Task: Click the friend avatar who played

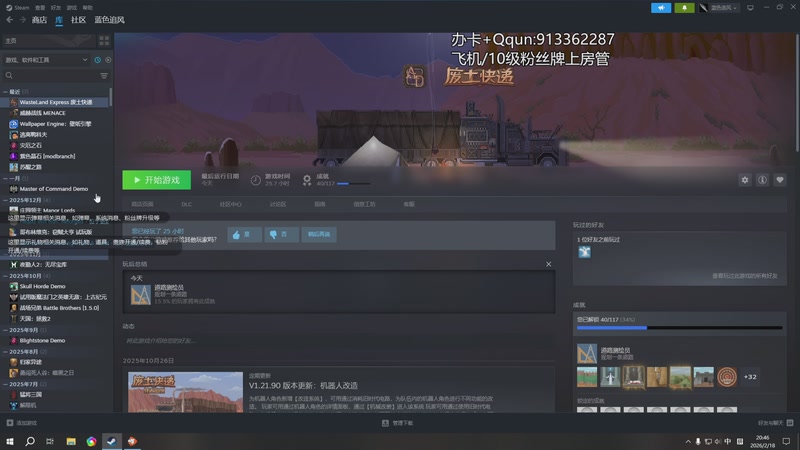Action: coord(584,252)
